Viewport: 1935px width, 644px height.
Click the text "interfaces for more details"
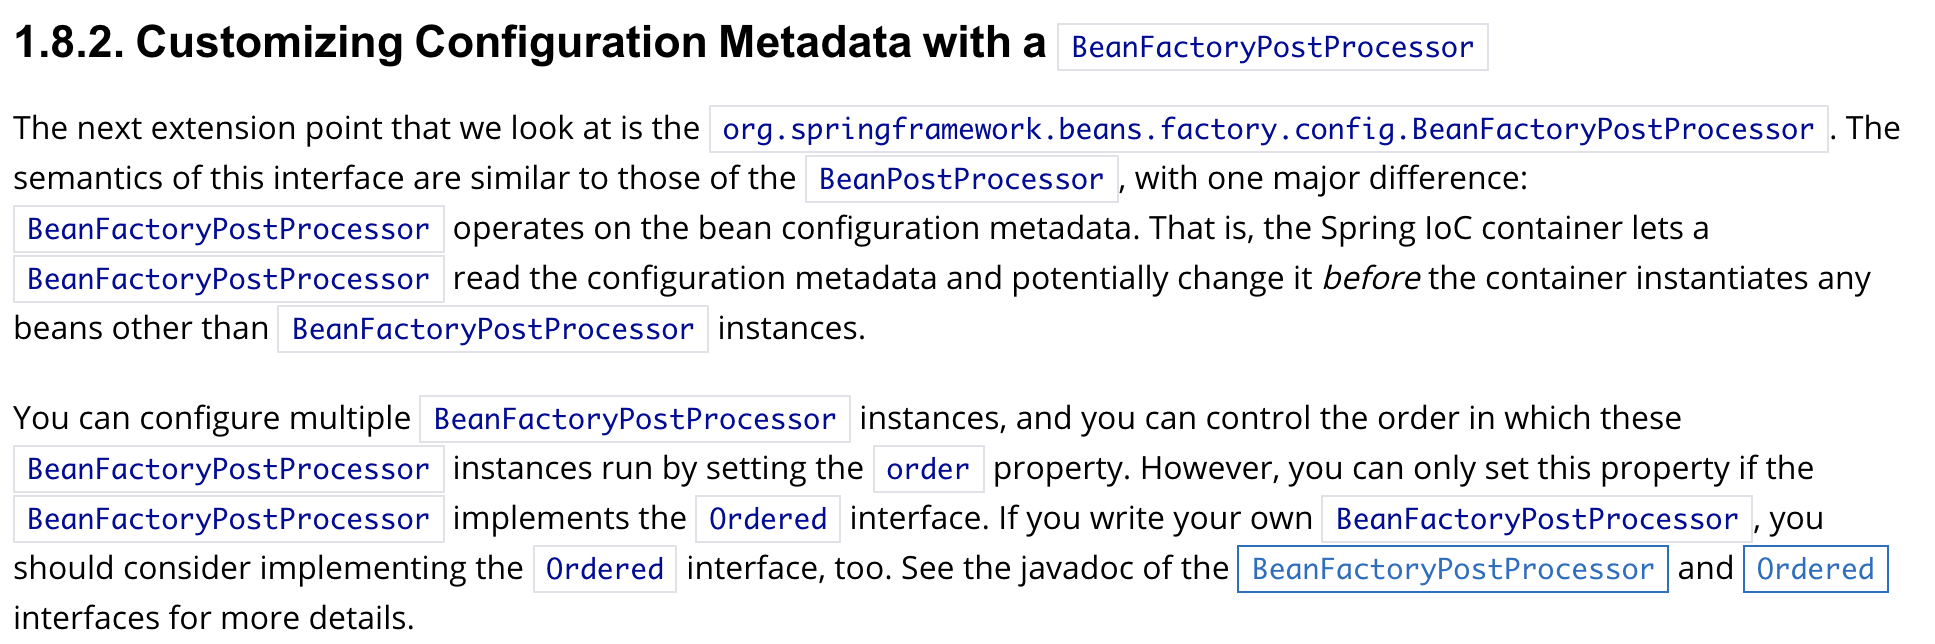tap(212, 618)
